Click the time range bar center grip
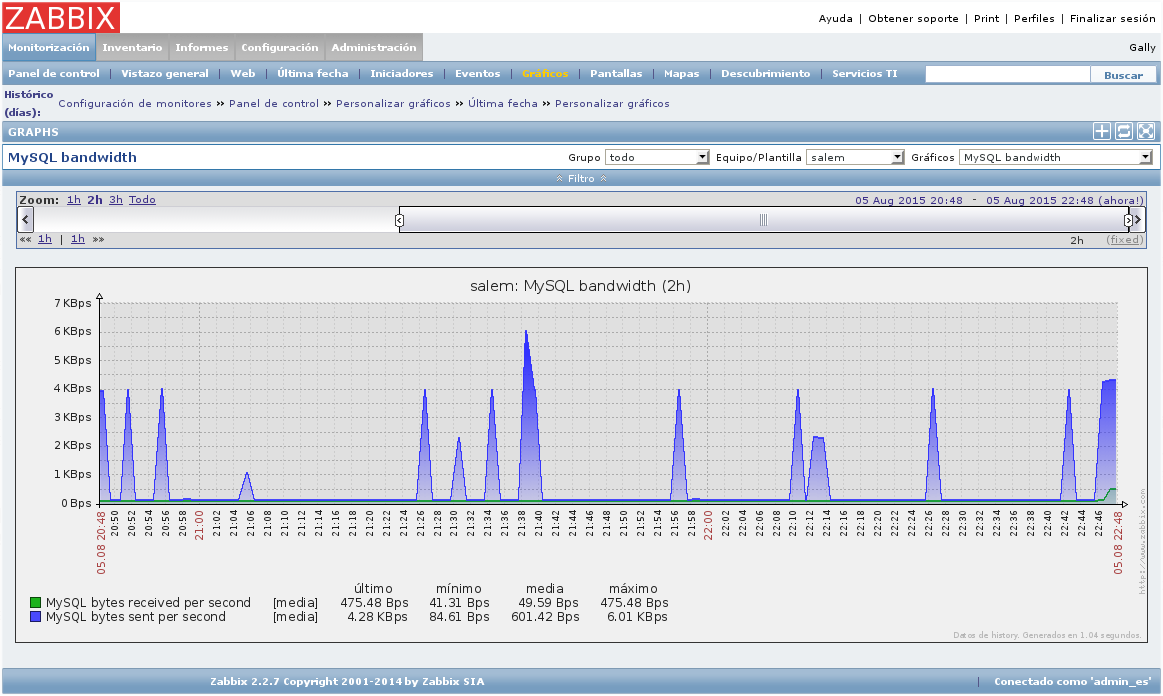 pyautogui.click(x=763, y=220)
